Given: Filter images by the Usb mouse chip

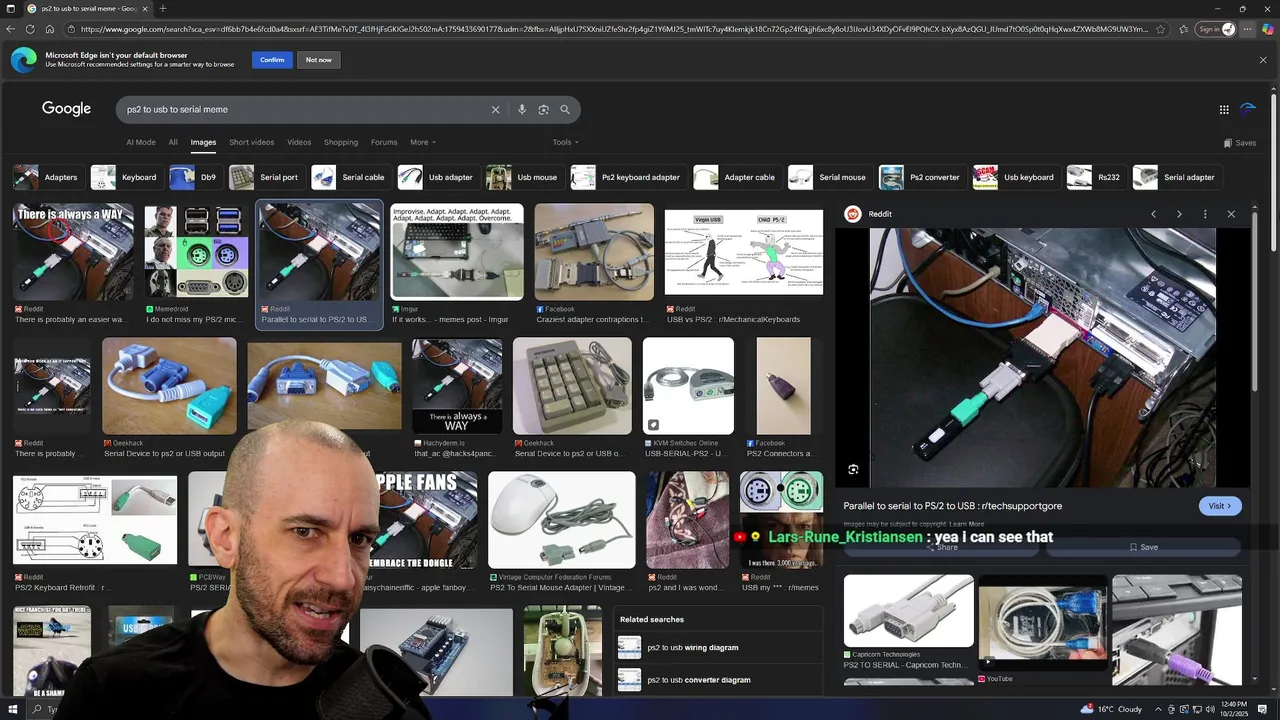Looking at the screenshot, I should coord(523,177).
